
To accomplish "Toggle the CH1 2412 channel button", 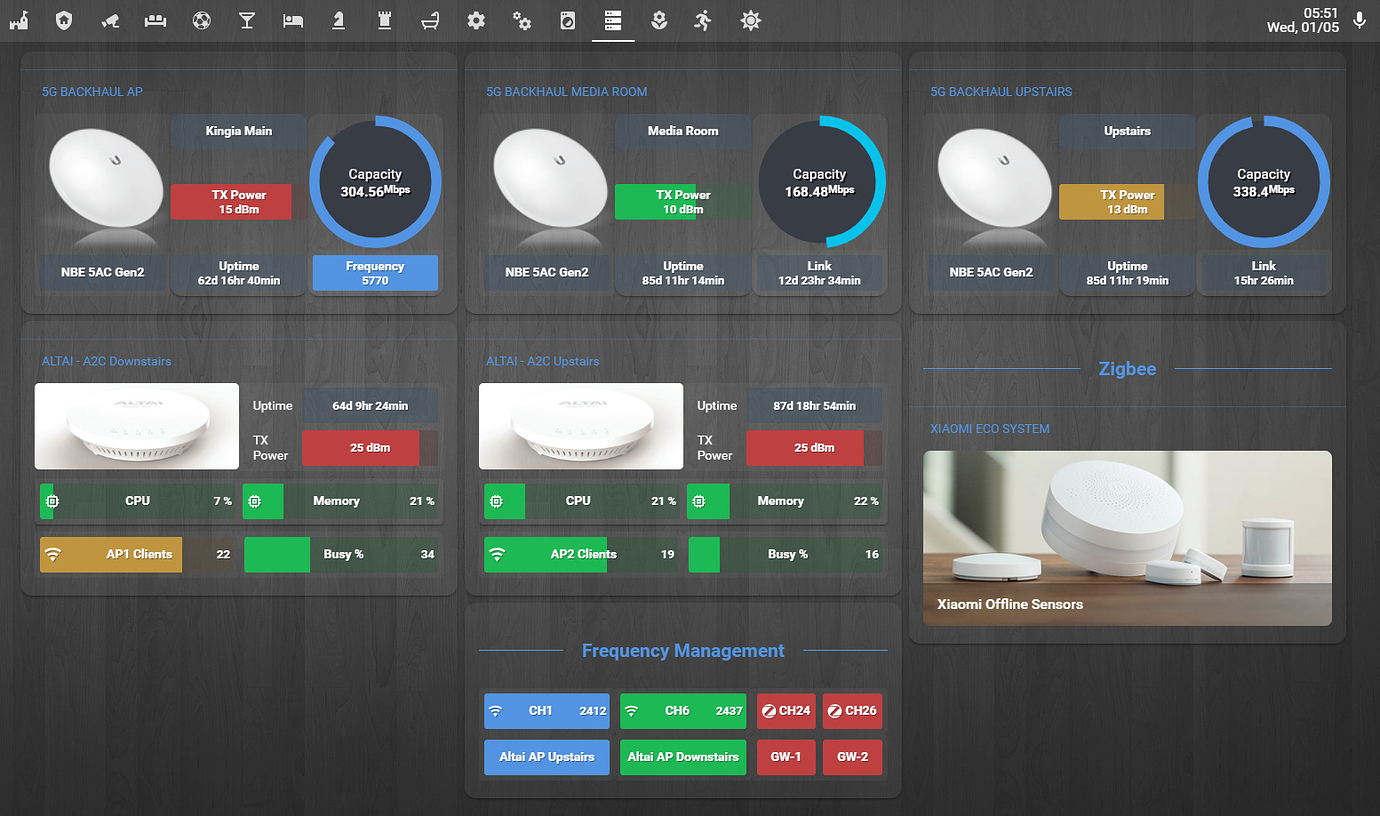I will (546, 711).
